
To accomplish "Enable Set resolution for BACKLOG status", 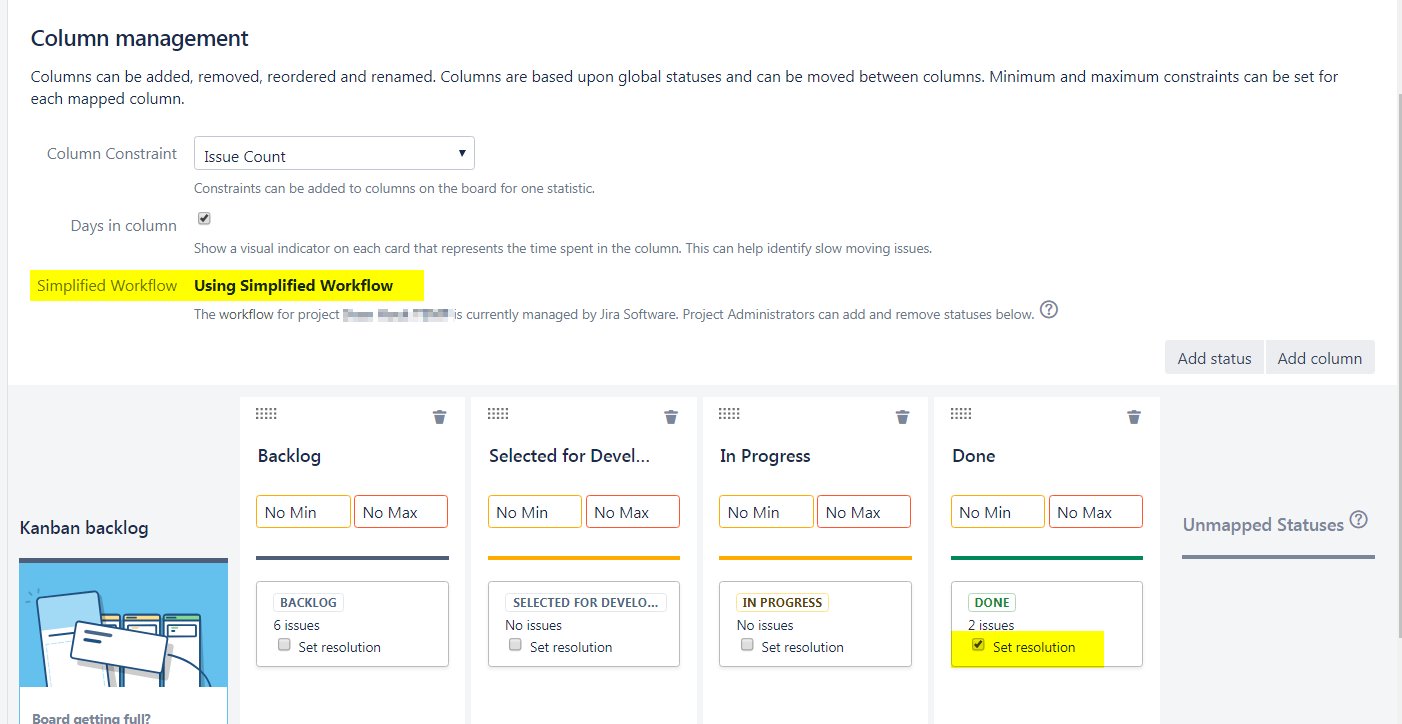I will (284, 645).
